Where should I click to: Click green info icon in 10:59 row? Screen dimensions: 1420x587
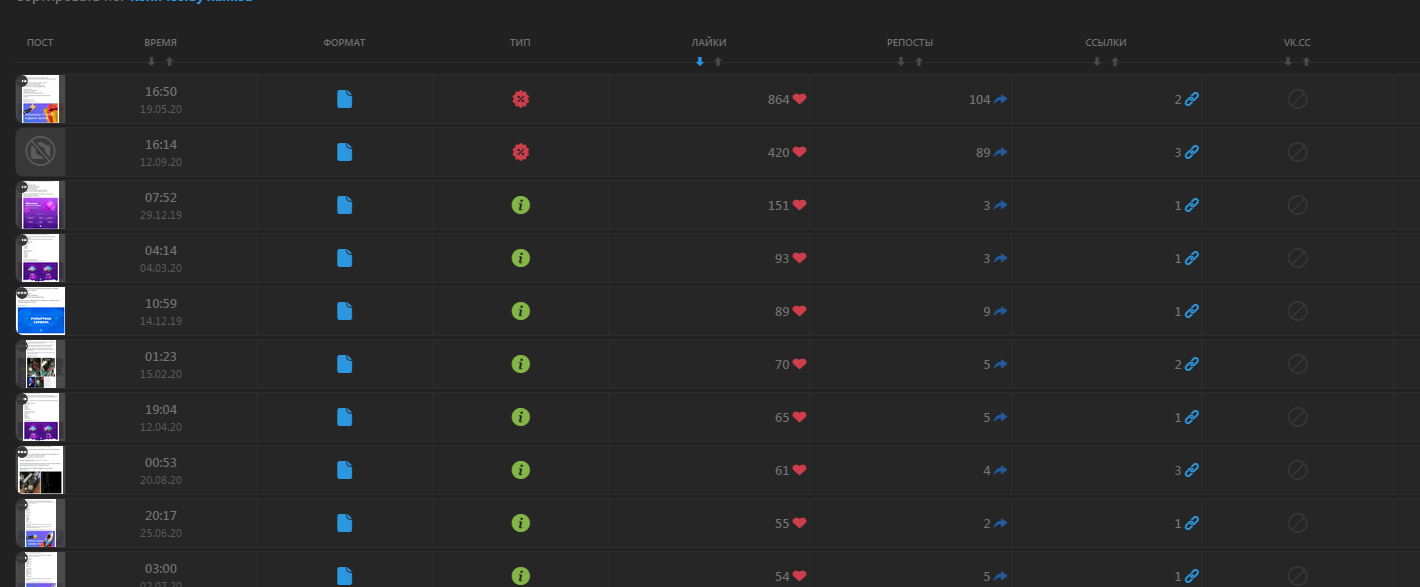(520, 311)
